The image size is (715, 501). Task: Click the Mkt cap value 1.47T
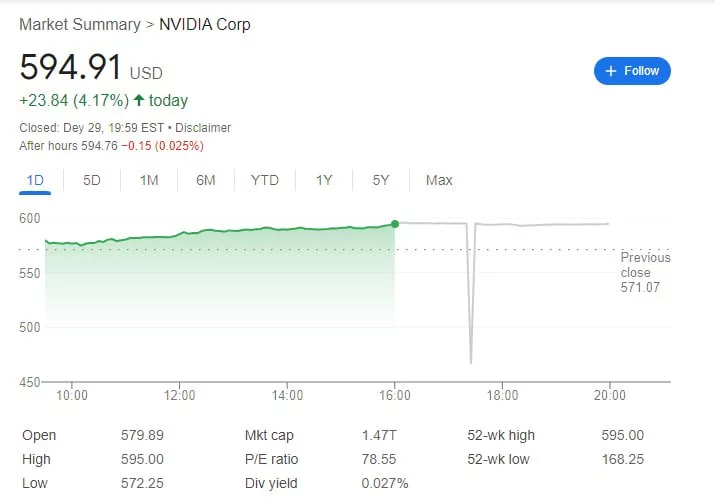point(381,435)
